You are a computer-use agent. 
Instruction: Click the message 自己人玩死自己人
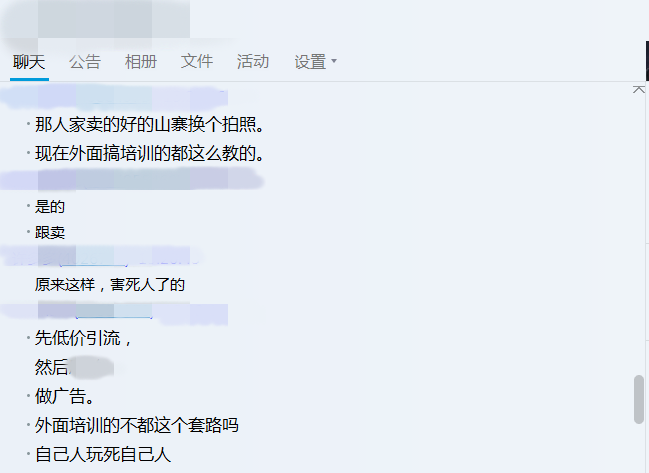[103, 454]
